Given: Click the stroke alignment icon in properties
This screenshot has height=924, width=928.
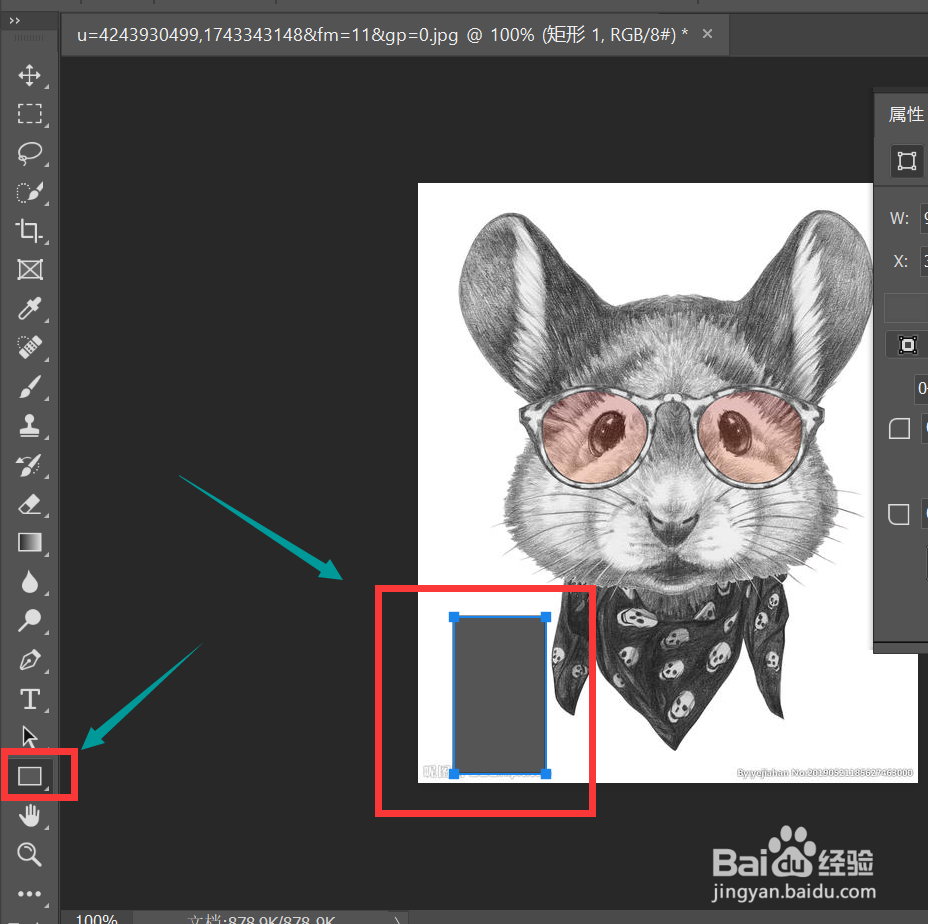Looking at the screenshot, I should 907,345.
